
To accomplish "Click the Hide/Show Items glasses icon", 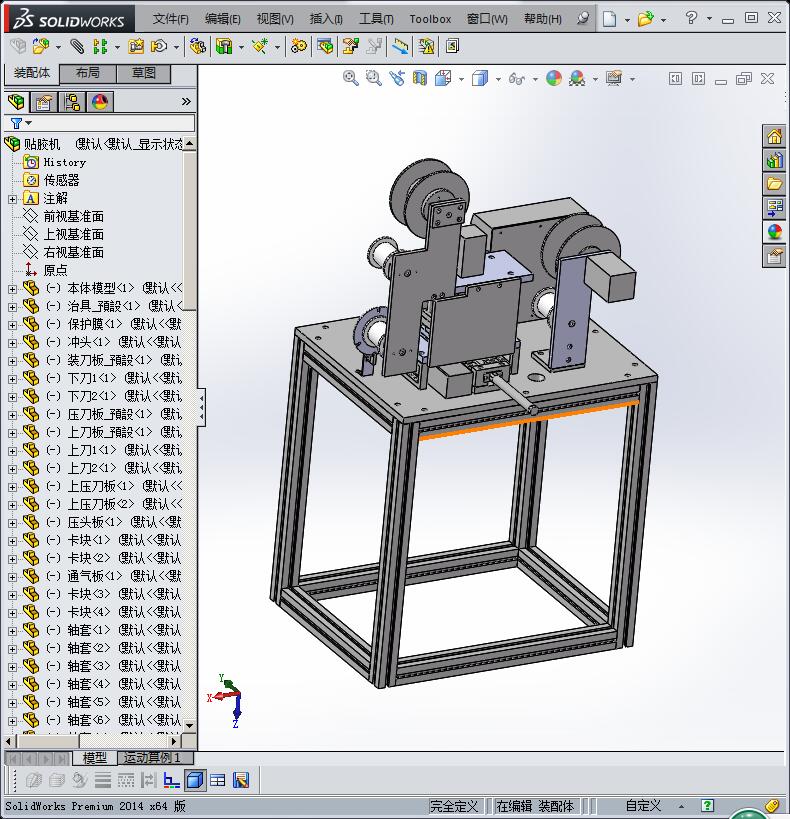I will (x=517, y=78).
